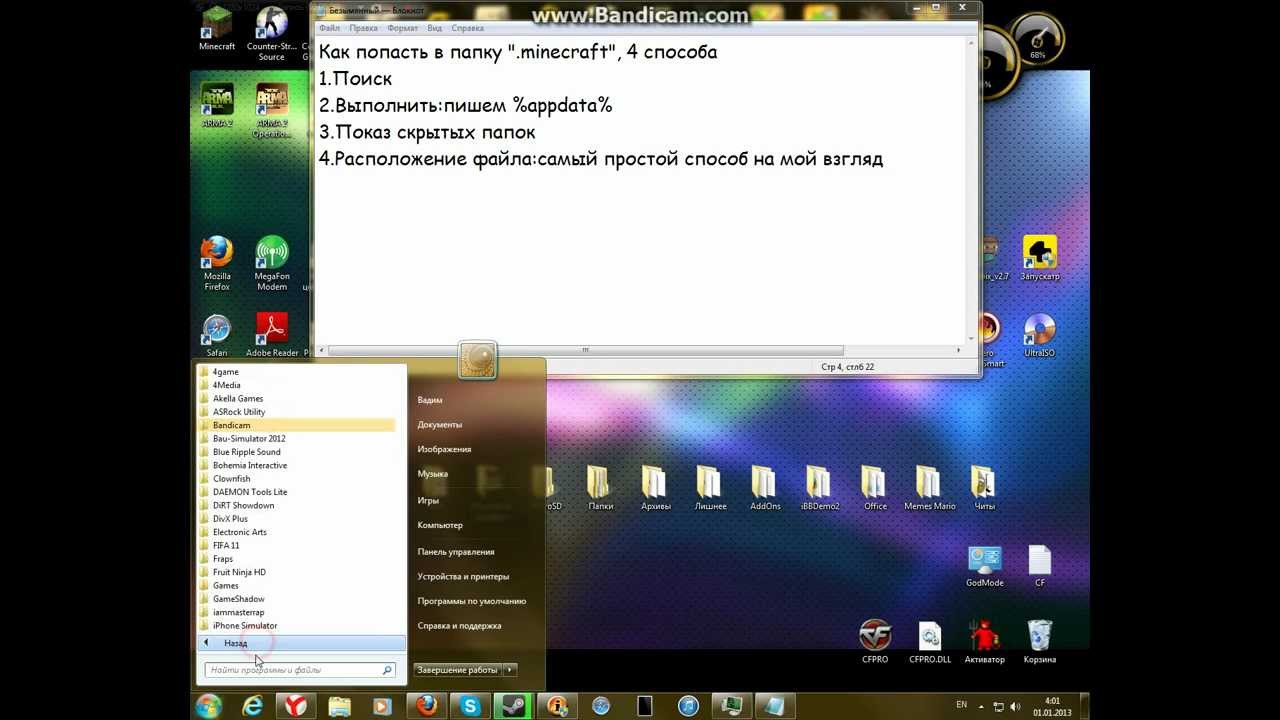The width and height of the screenshot is (1280, 720).
Task: Switch to Steam in taskbar
Action: point(513,706)
